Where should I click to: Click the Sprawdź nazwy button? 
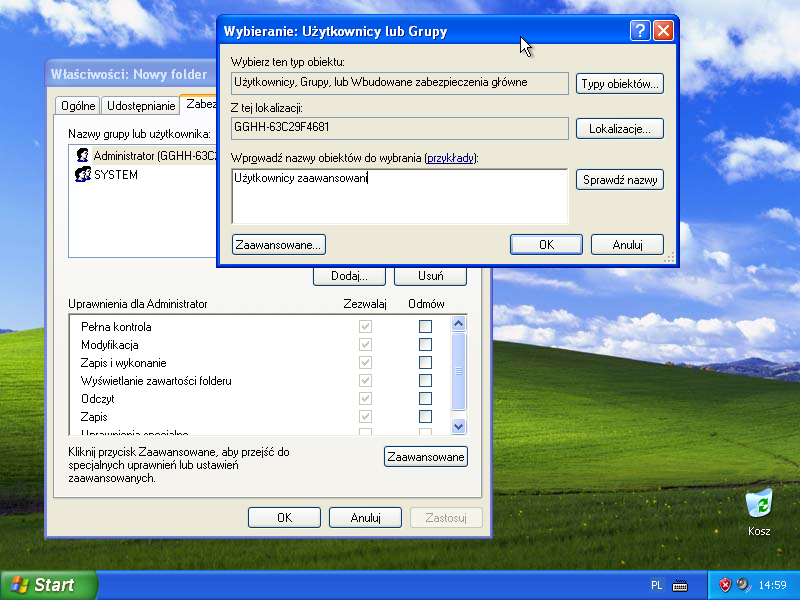point(619,180)
